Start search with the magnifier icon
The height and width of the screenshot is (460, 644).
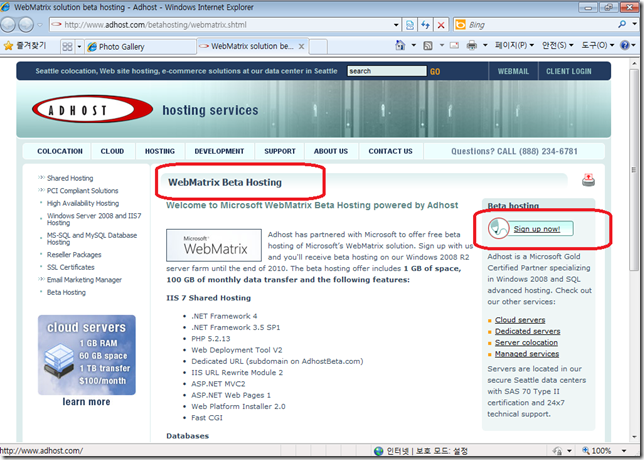click(622, 25)
